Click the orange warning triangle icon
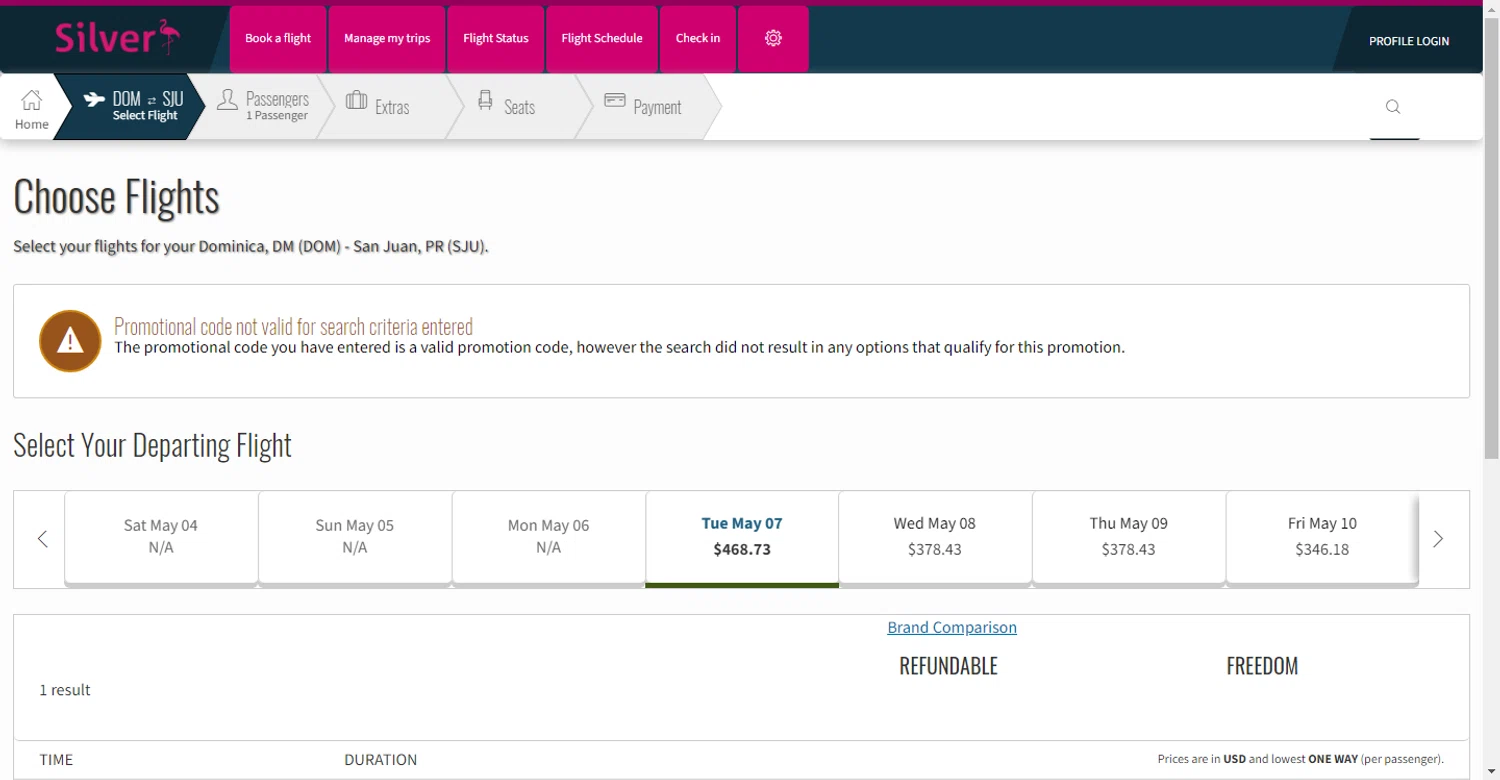1500x780 pixels. pyautogui.click(x=70, y=341)
